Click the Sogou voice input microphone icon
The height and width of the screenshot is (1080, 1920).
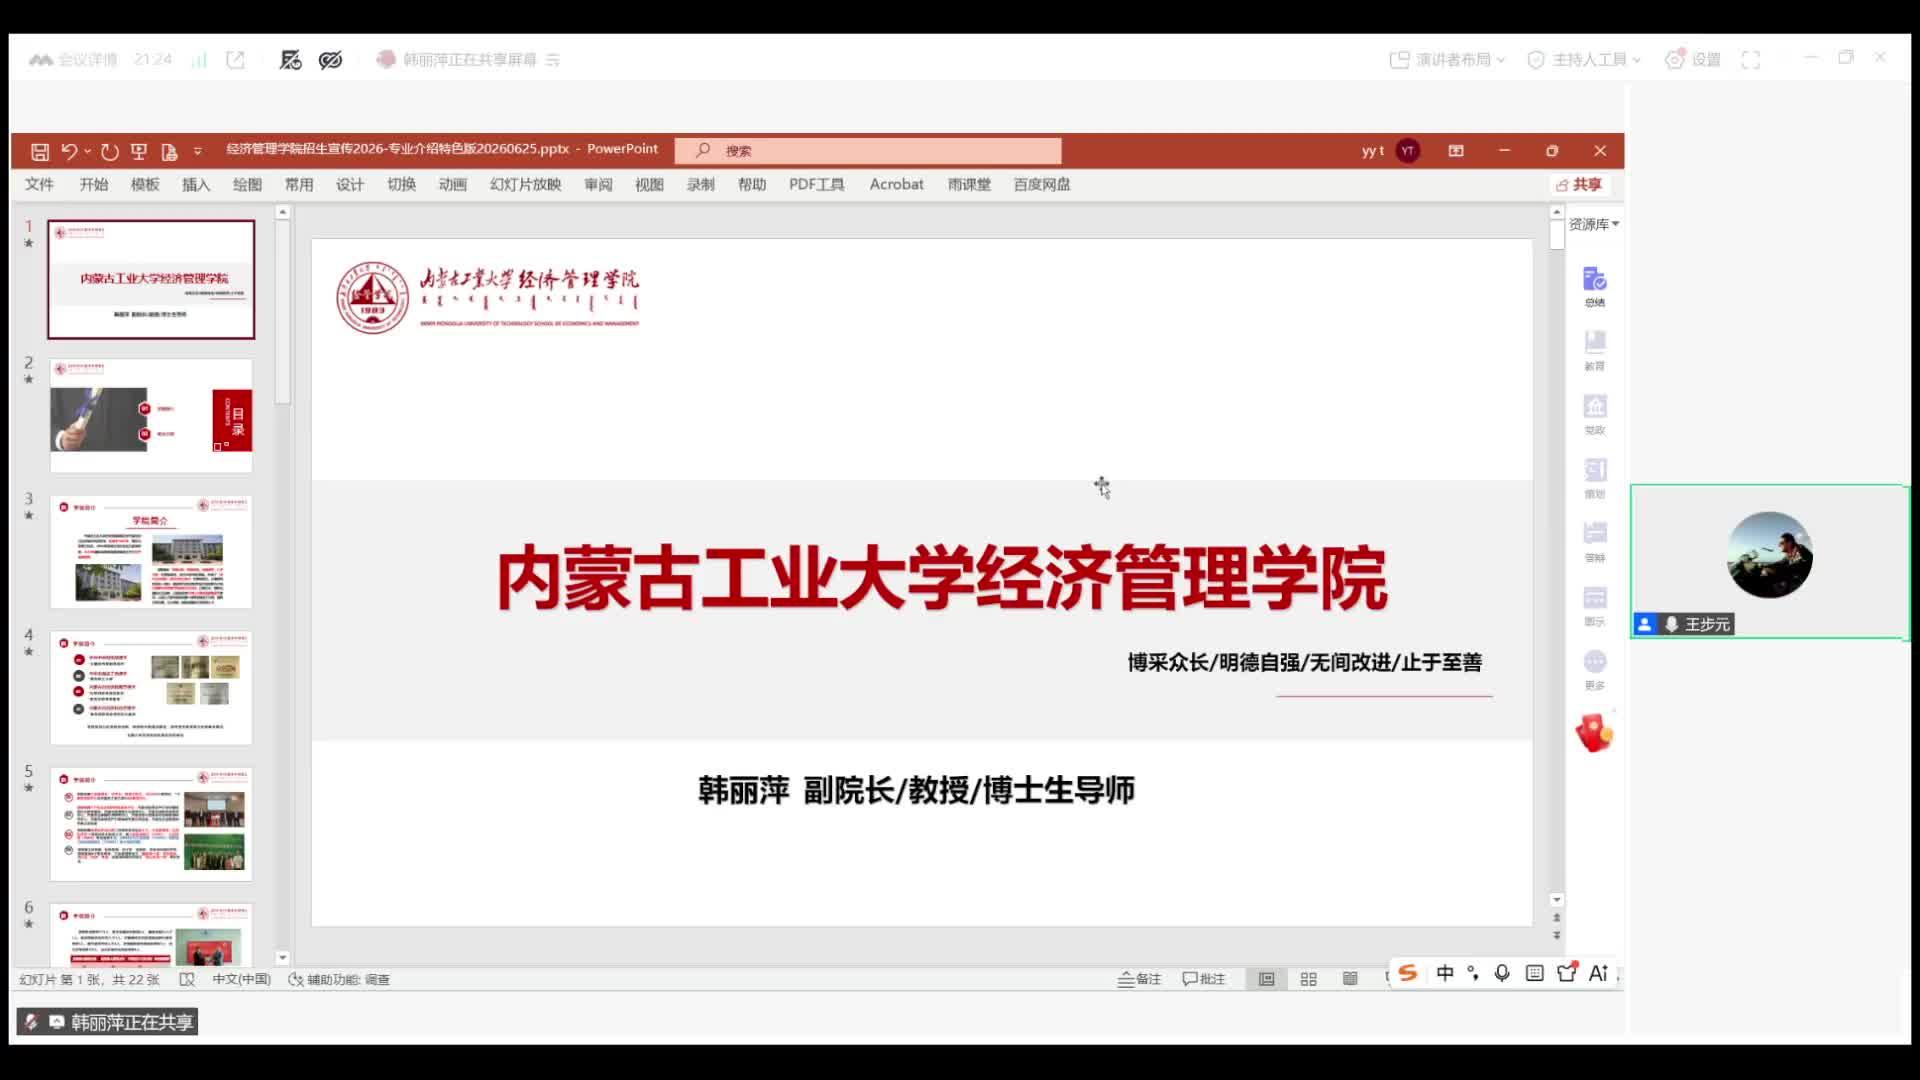click(x=1502, y=973)
